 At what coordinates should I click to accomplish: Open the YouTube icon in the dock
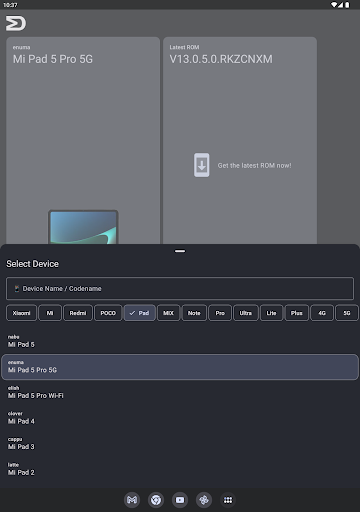180,500
